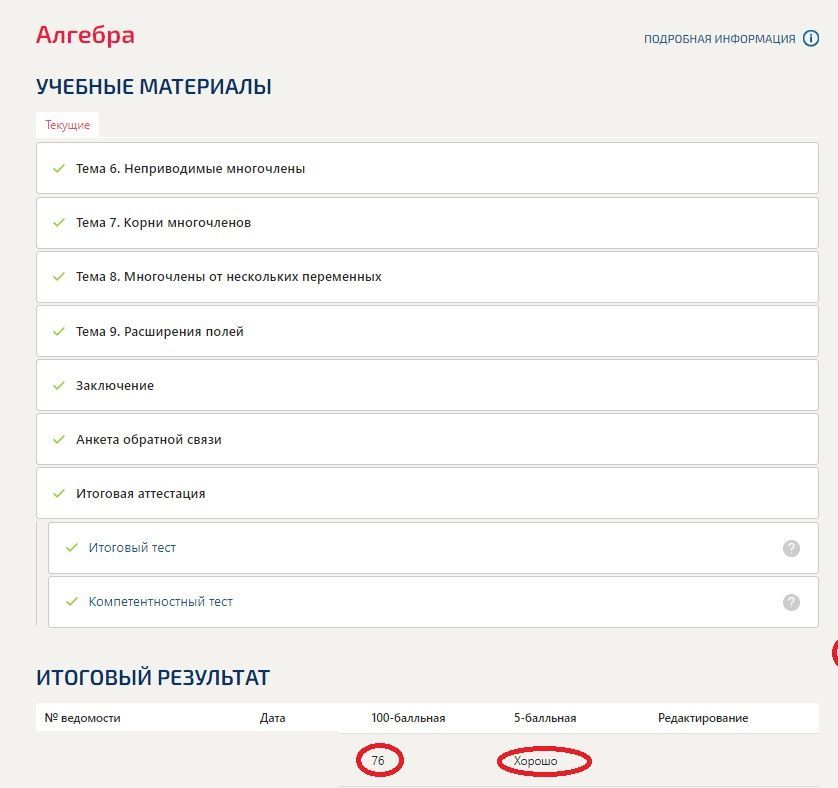Screen dimensions: 838x788
Task: Click help icon for Компетентностный тест
Action: click(x=791, y=602)
